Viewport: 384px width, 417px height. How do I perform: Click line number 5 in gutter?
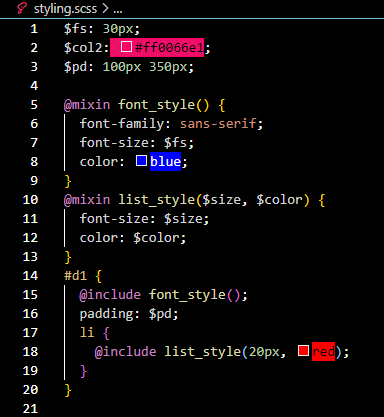pyautogui.click(x=34, y=105)
